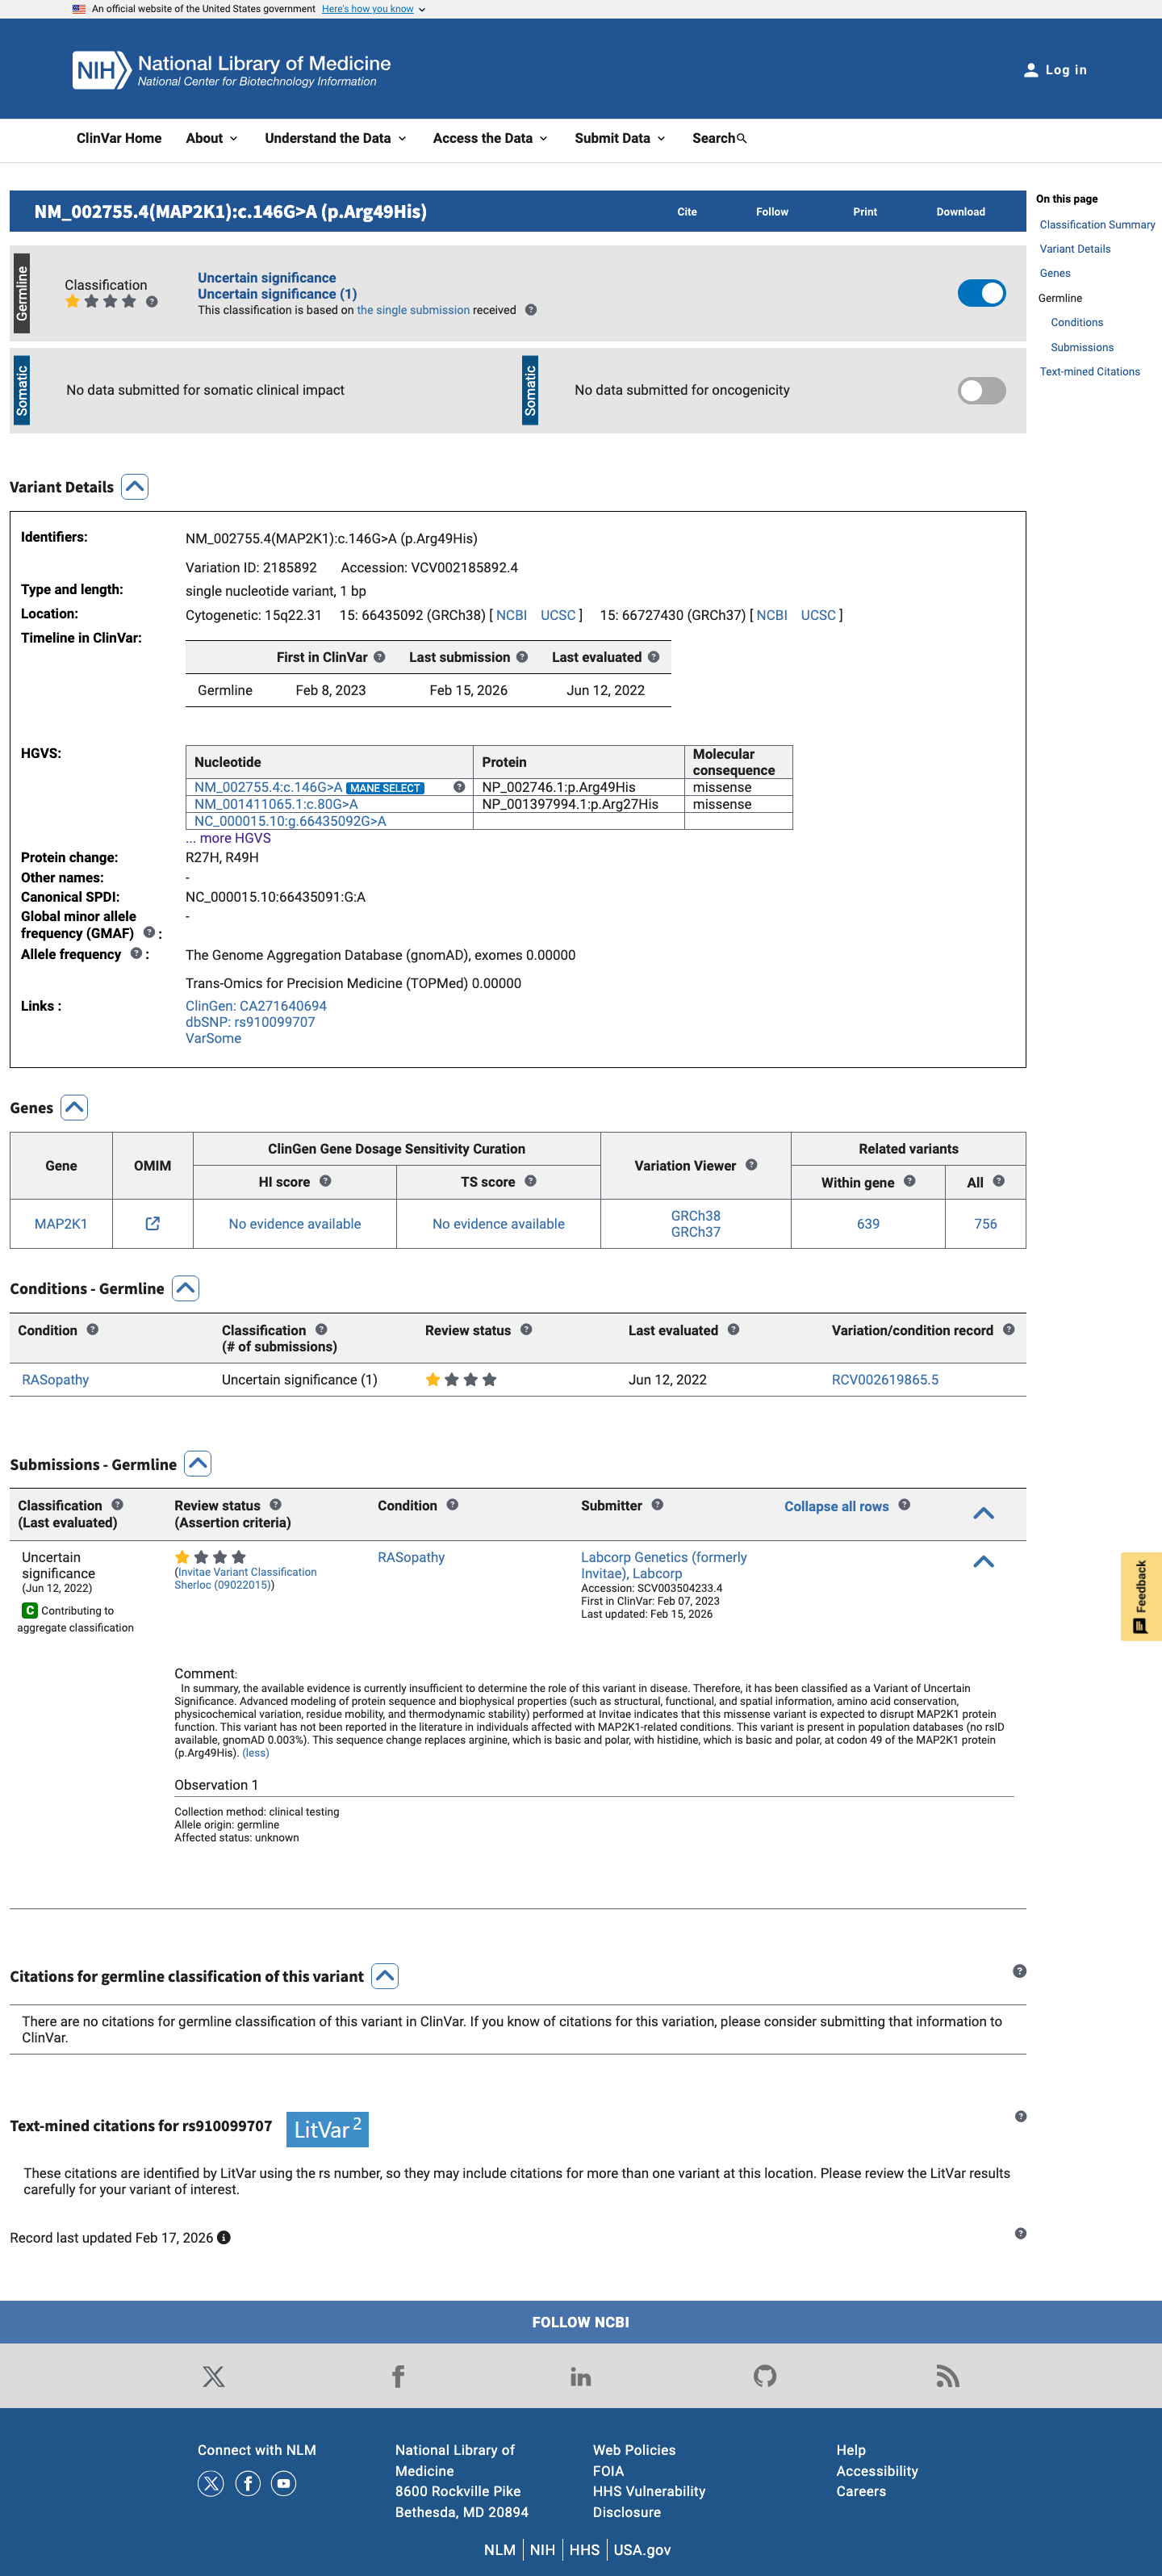Collapse the Genes section

point(74,1107)
